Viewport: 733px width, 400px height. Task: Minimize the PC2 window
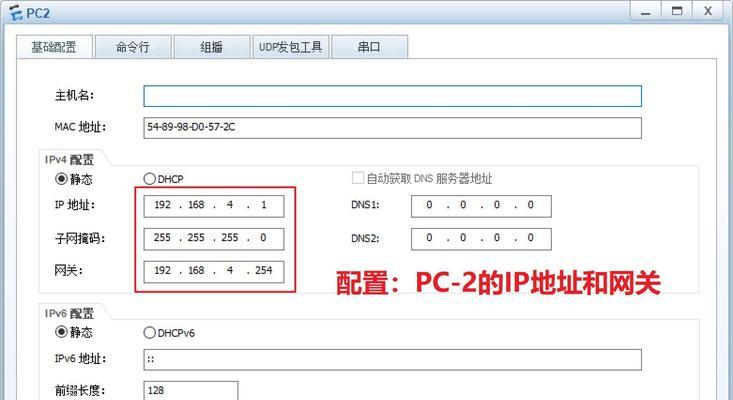pyautogui.click(x=646, y=12)
